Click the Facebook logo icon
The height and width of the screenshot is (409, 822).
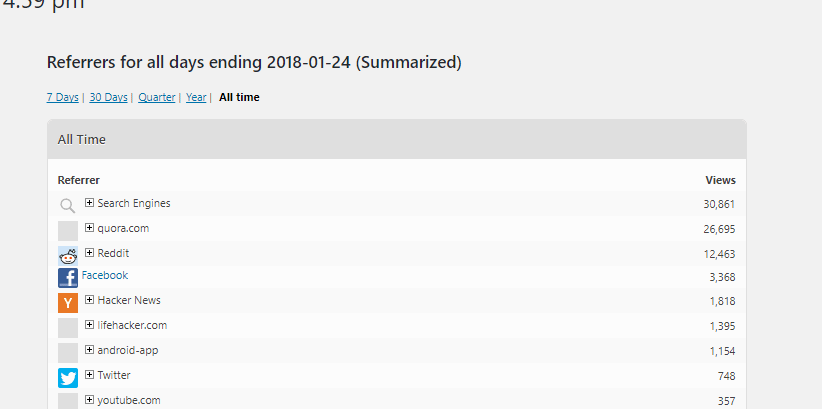pyautogui.click(x=68, y=278)
